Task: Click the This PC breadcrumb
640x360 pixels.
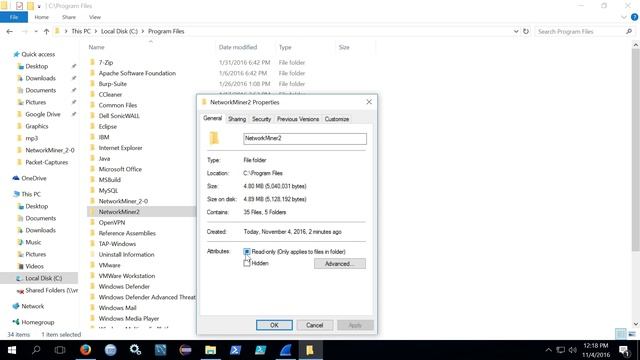Action: point(81,31)
